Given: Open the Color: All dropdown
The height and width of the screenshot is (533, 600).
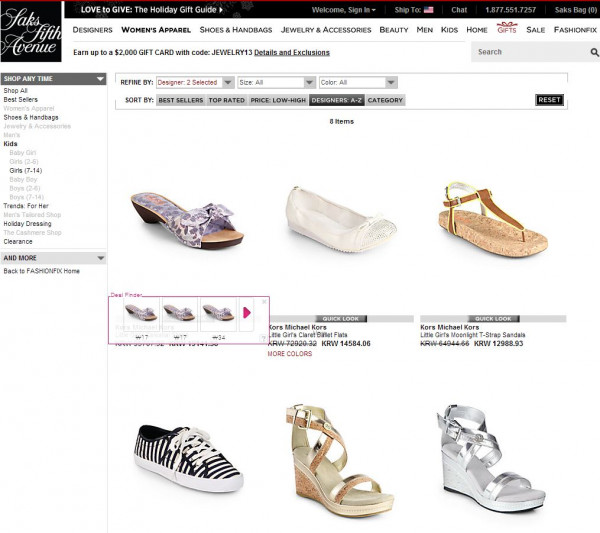Looking at the screenshot, I should 391,83.
